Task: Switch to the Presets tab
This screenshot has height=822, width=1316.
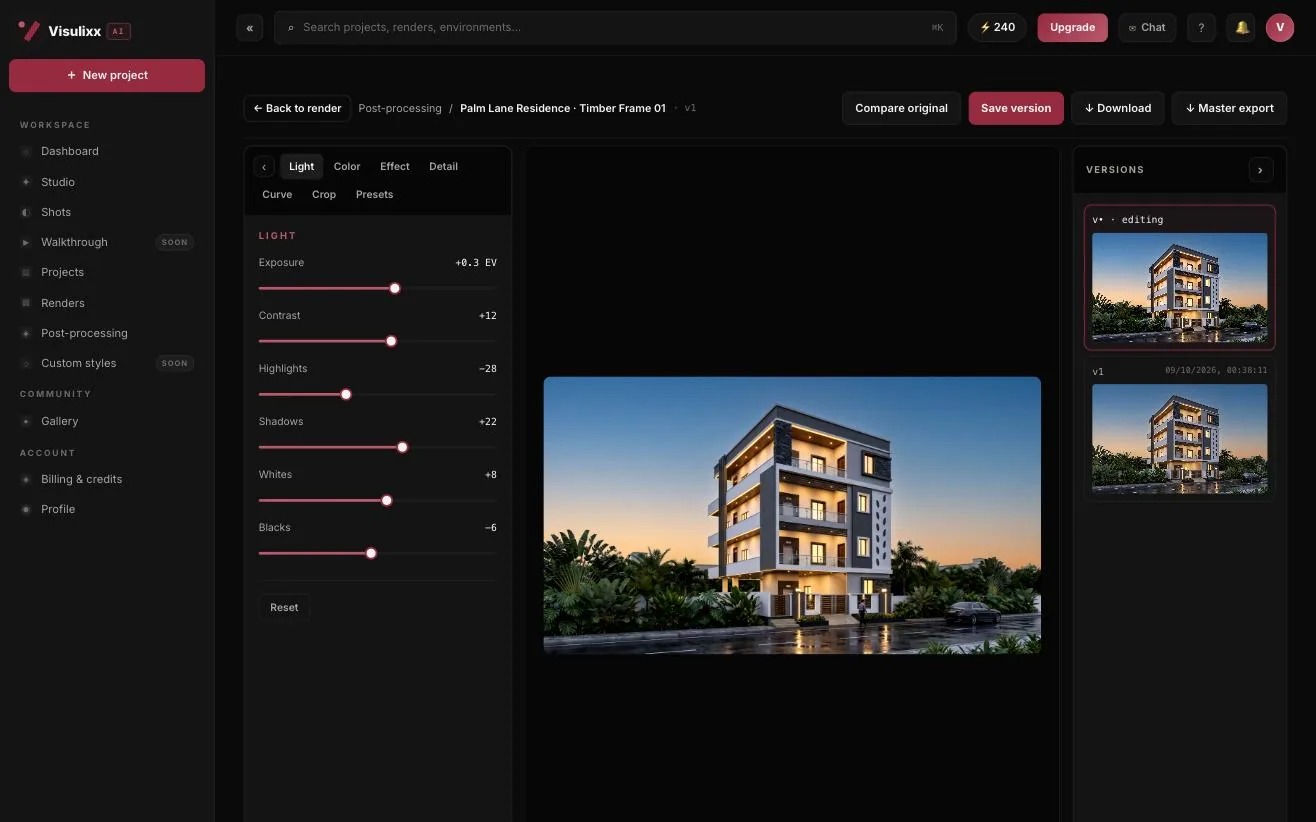Action: 374,195
